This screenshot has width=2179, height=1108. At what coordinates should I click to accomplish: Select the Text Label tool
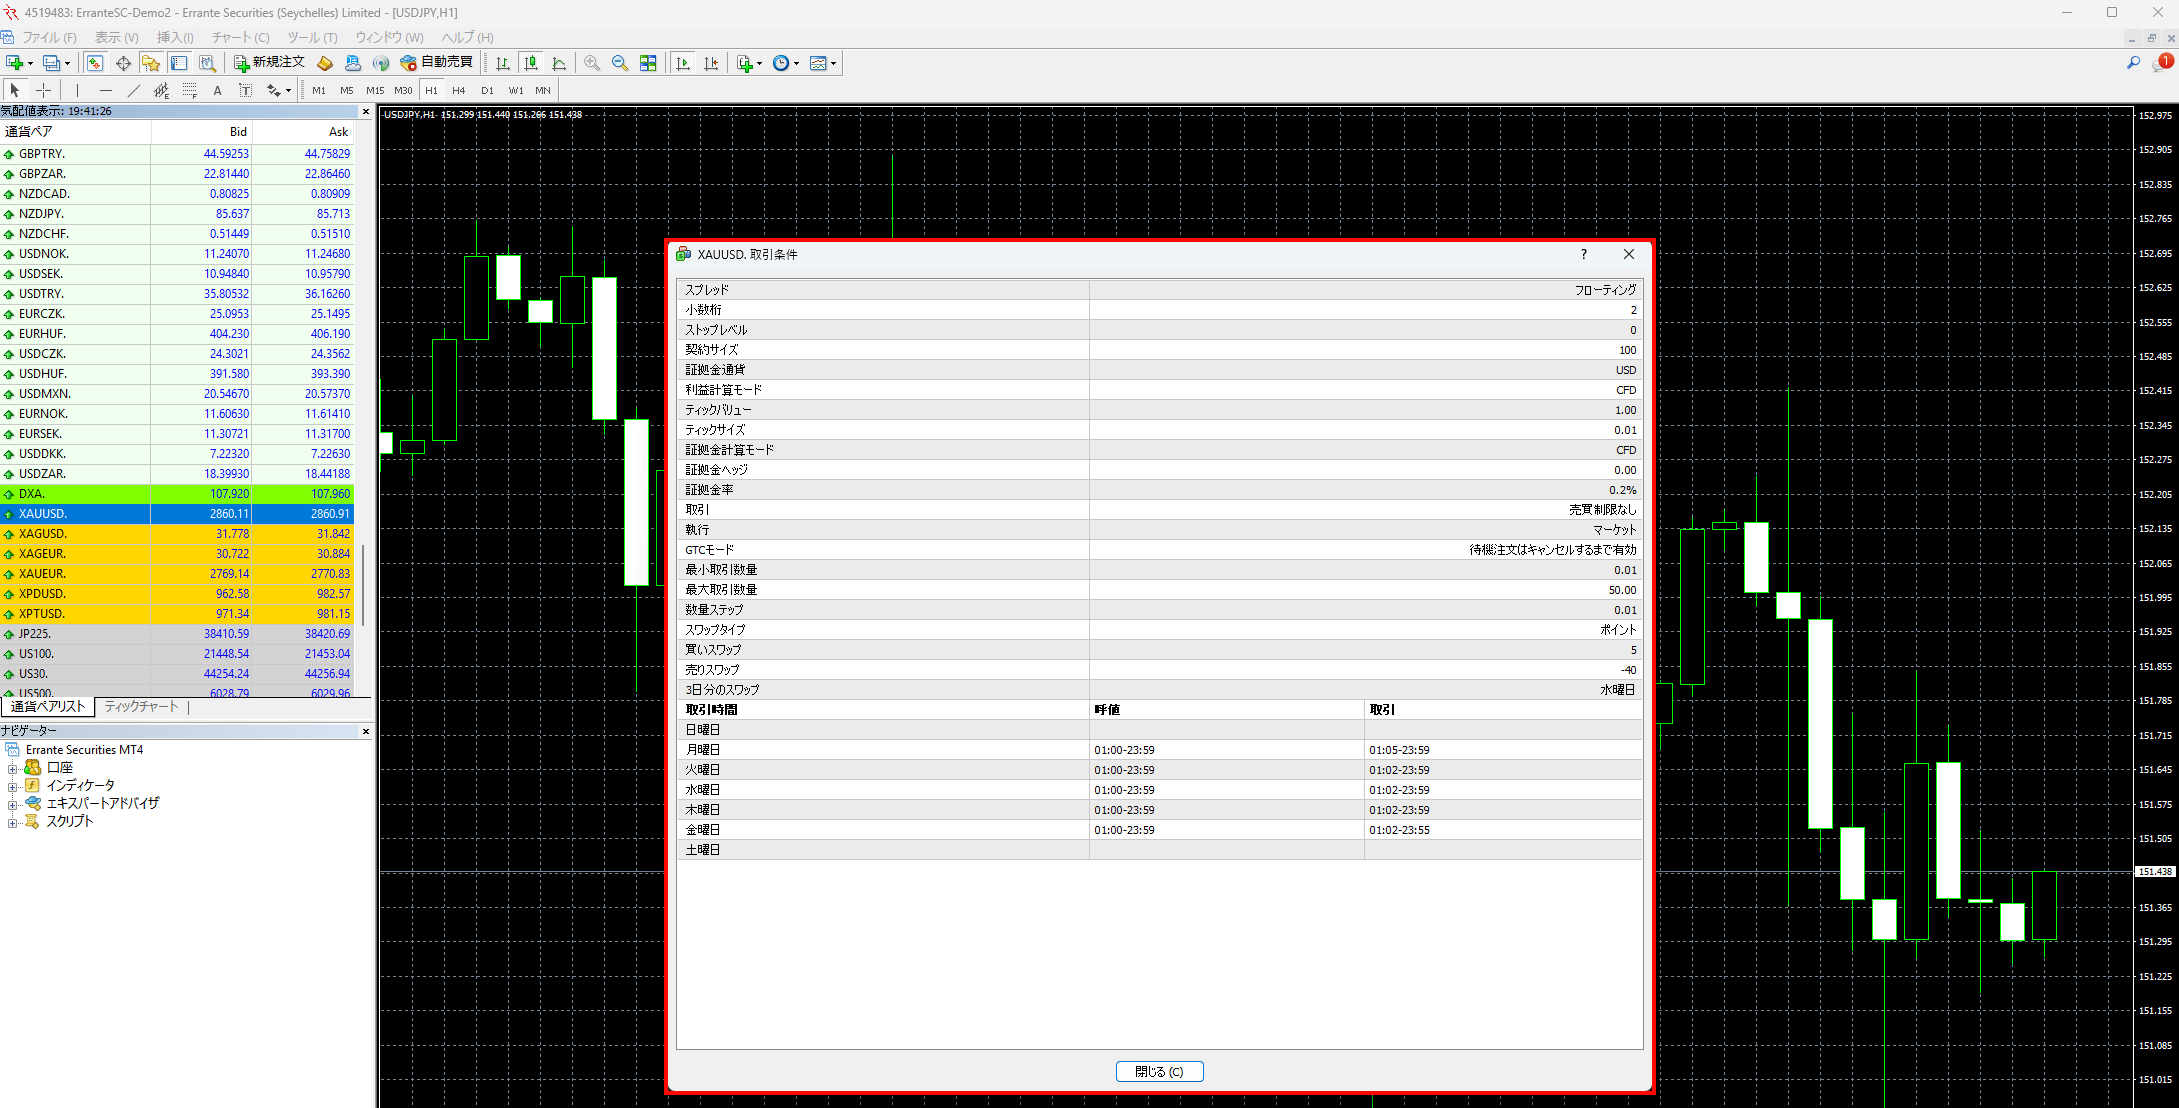coord(245,90)
